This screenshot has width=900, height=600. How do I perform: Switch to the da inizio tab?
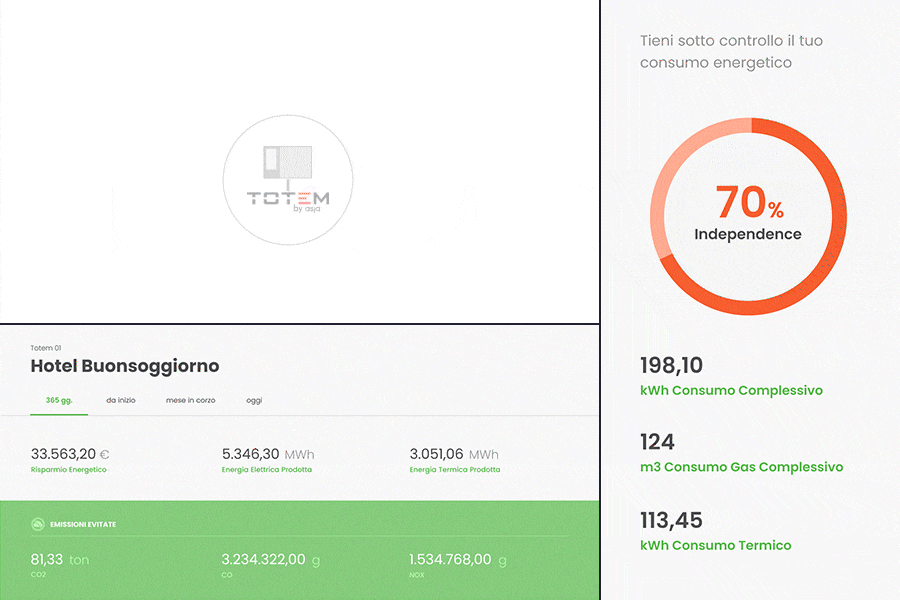[x=121, y=400]
